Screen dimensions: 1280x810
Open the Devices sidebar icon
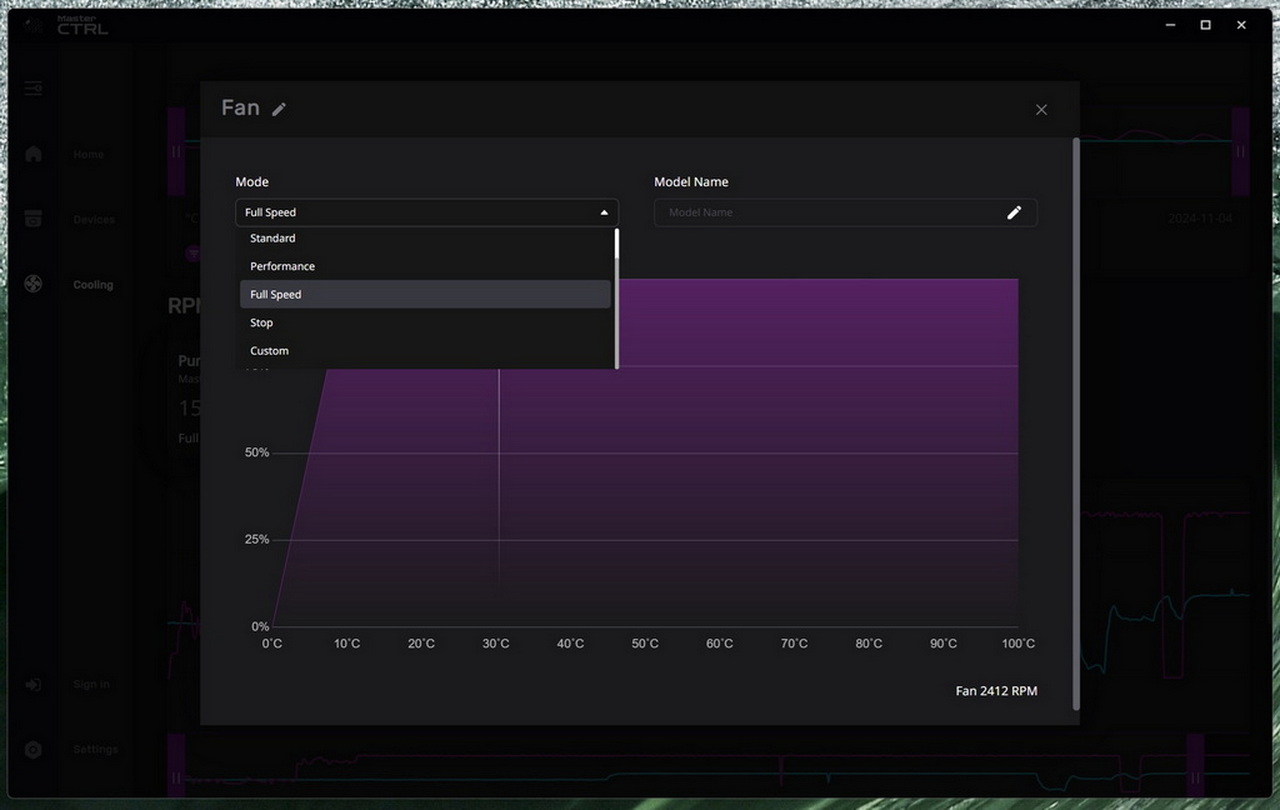[x=33, y=219]
